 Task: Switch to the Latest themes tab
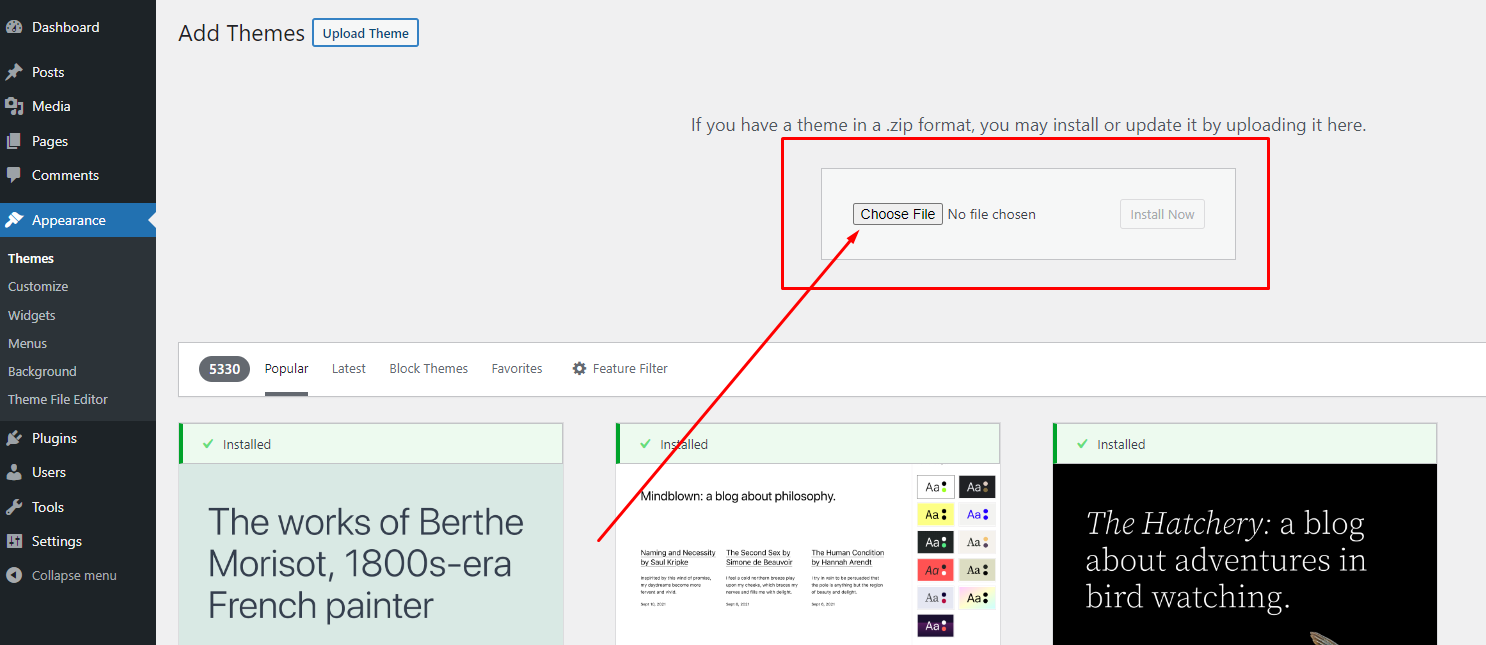click(x=348, y=369)
